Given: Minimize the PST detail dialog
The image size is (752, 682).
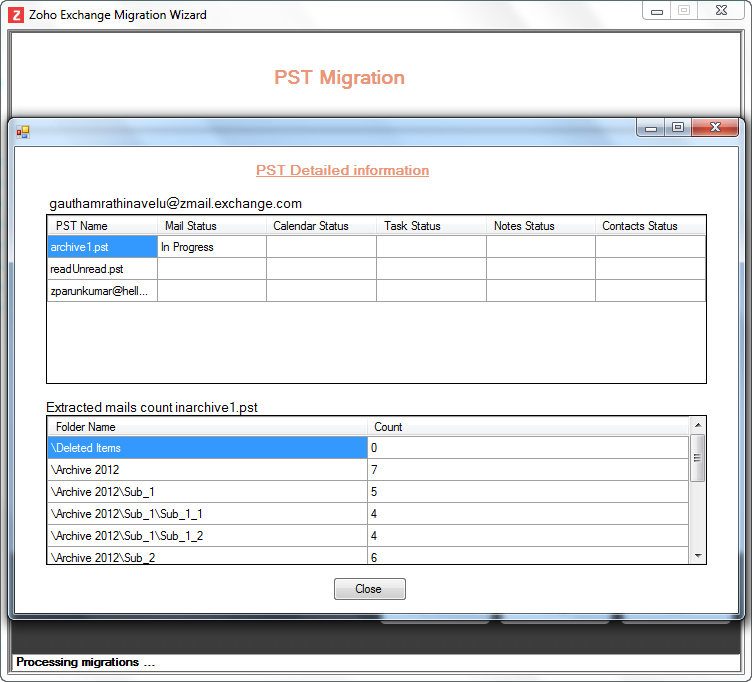Looking at the screenshot, I should click(651, 128).
